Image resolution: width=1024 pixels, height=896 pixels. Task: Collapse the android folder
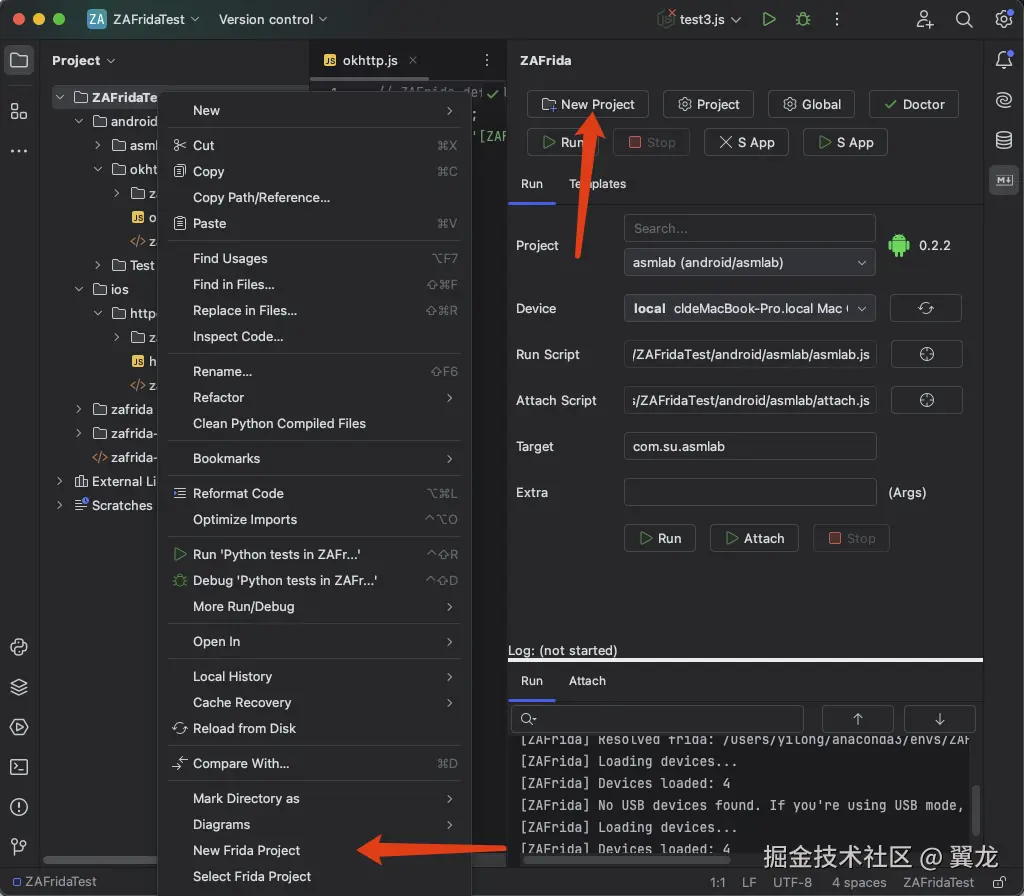79,121
